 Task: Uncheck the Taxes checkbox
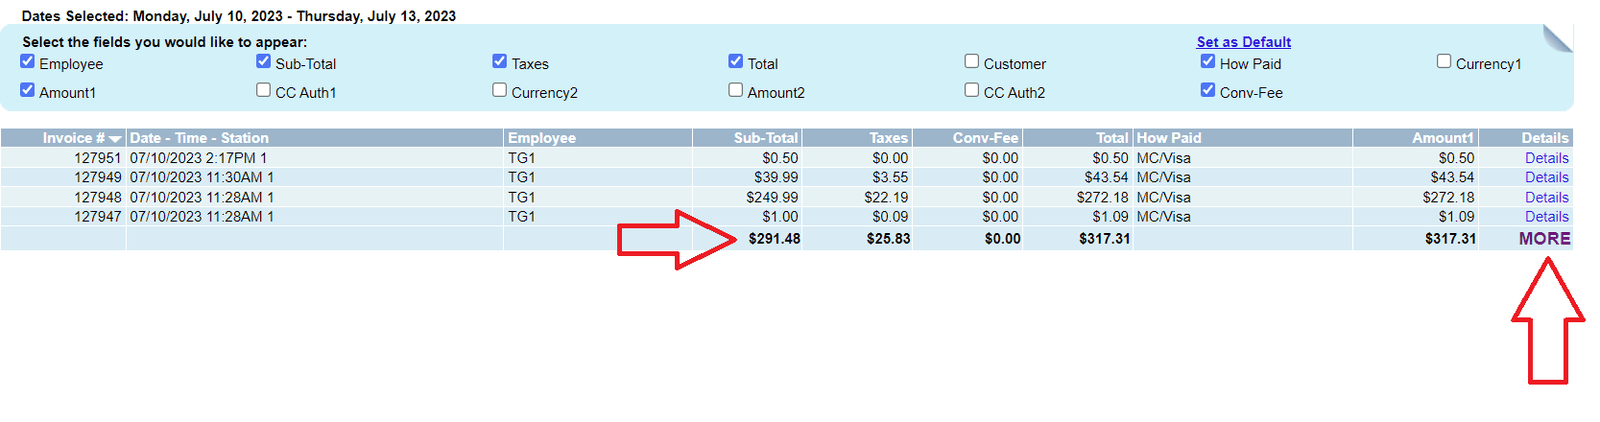pos(499,62)
